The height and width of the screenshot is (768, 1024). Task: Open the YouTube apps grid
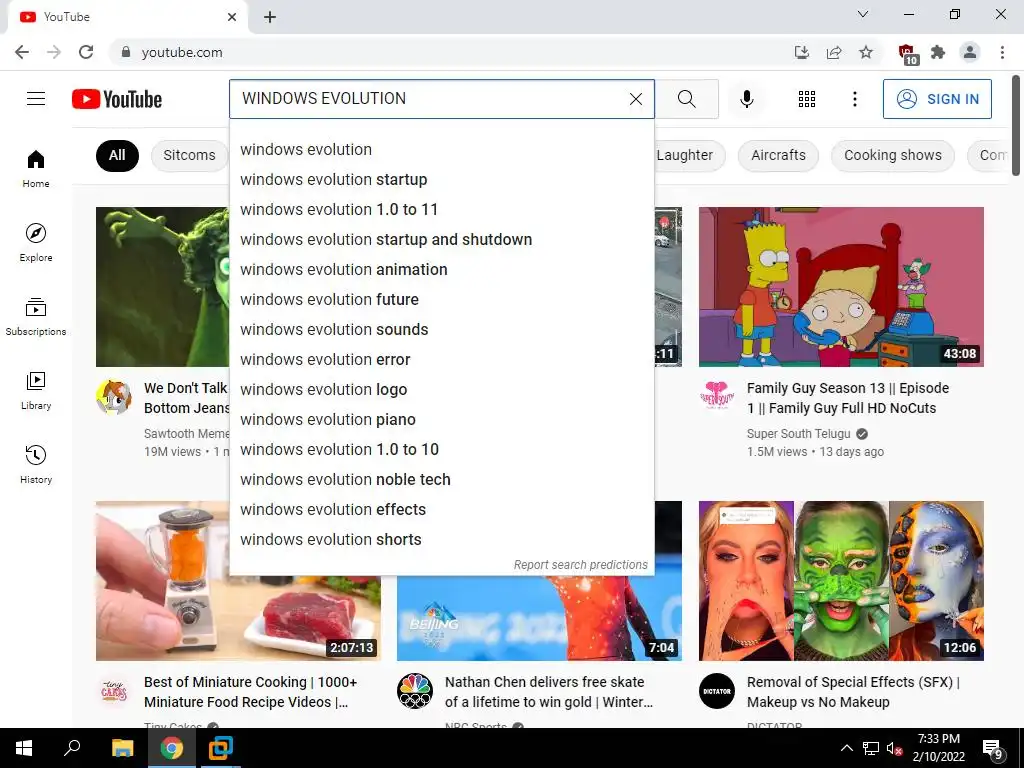pyautogui.click(x=807, y=99)
